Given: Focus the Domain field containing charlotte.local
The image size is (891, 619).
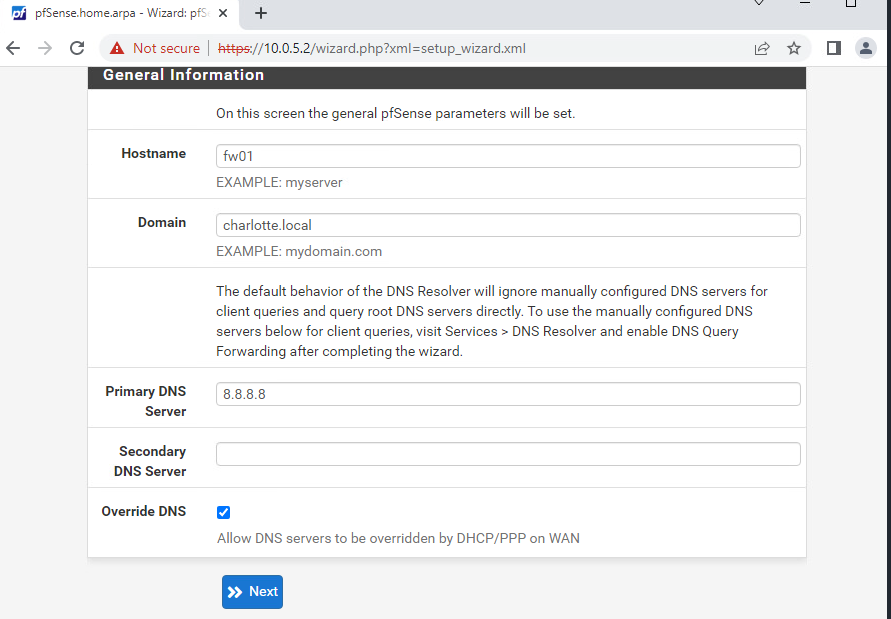Looking at the screenshot, I should (508, 225).
